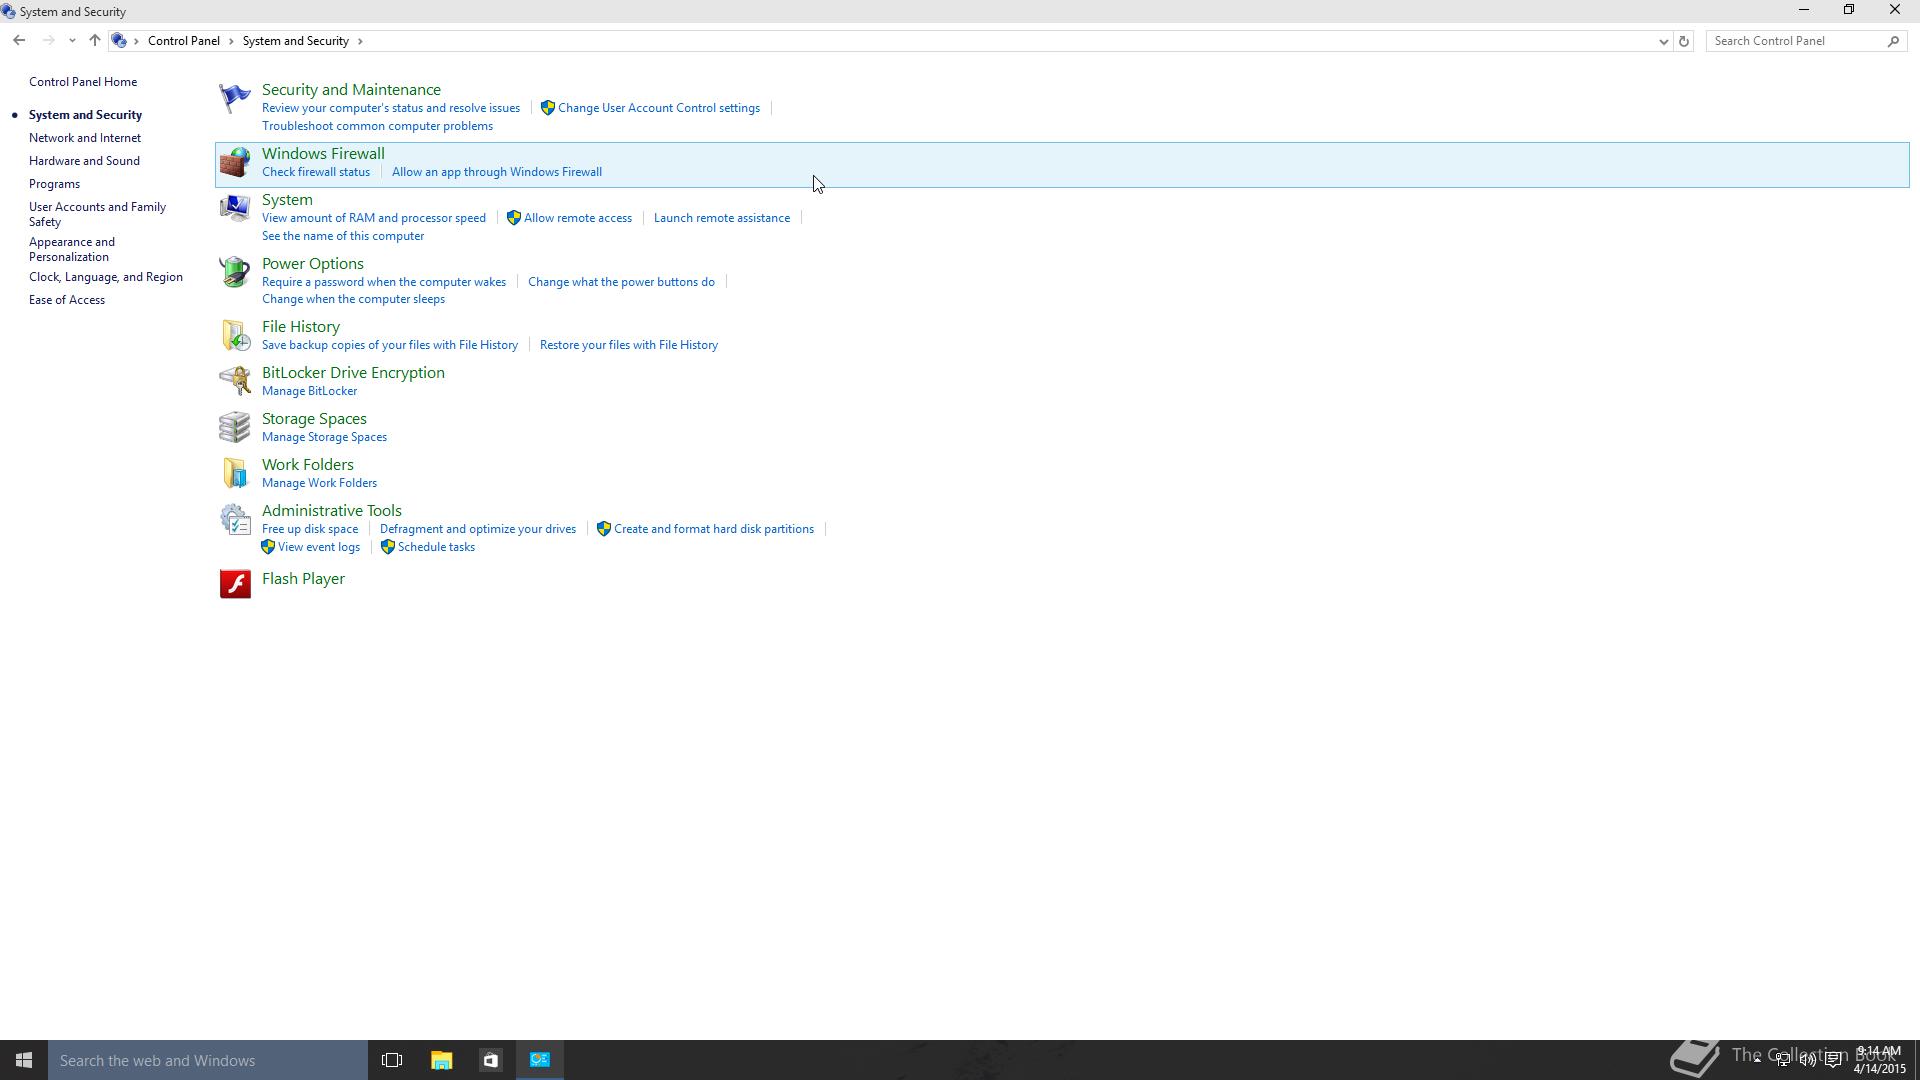Screen dimensions: 1920x1080
Task: Expand chevron after Control Panel breadcrumb
Action: click(231, 41)
